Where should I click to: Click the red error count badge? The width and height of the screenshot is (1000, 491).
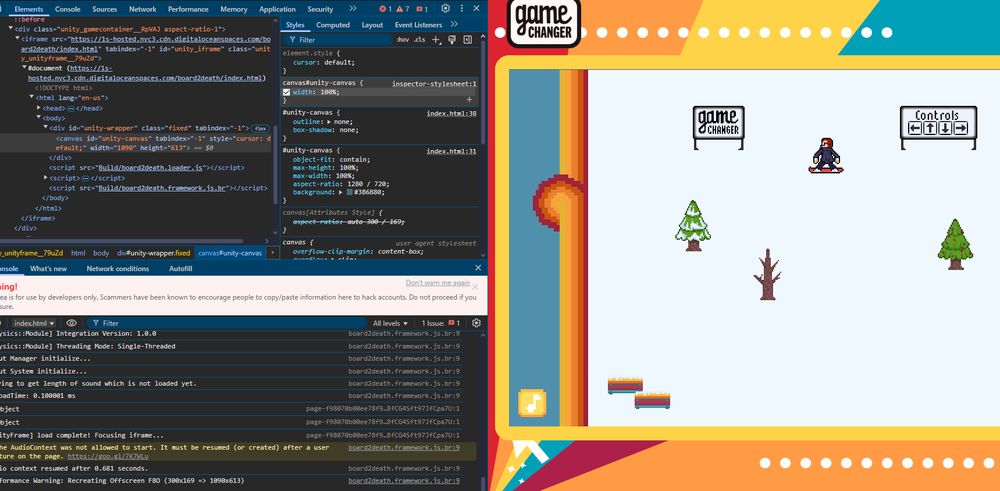coord(384,9)
